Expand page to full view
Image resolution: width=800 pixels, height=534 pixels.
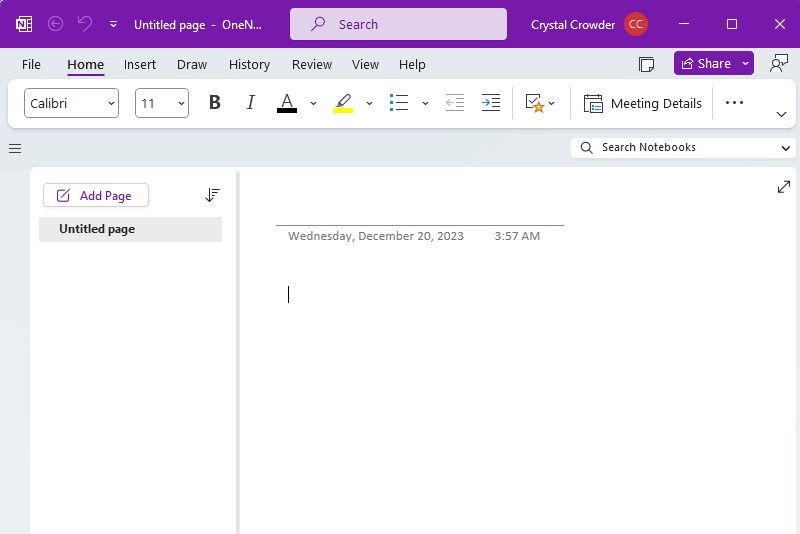784,187
